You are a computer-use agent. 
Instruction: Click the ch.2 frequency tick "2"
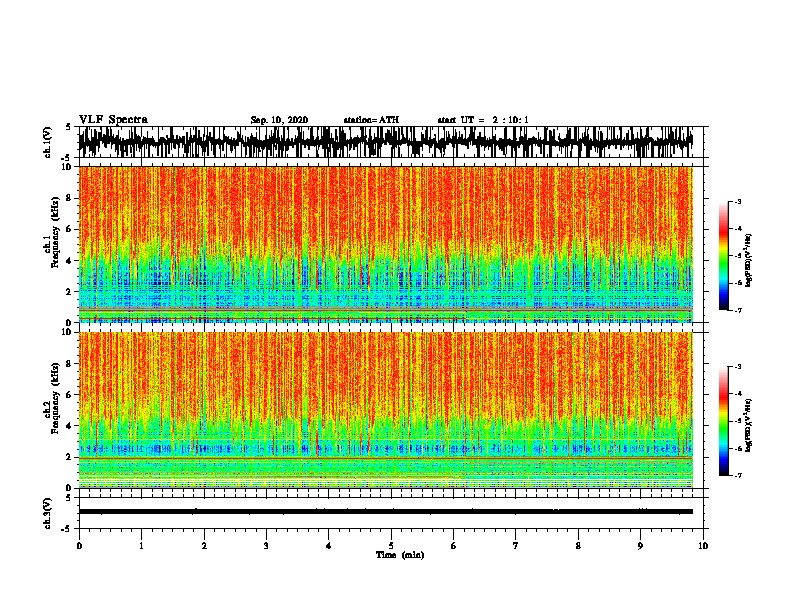(x=69, y=457)
